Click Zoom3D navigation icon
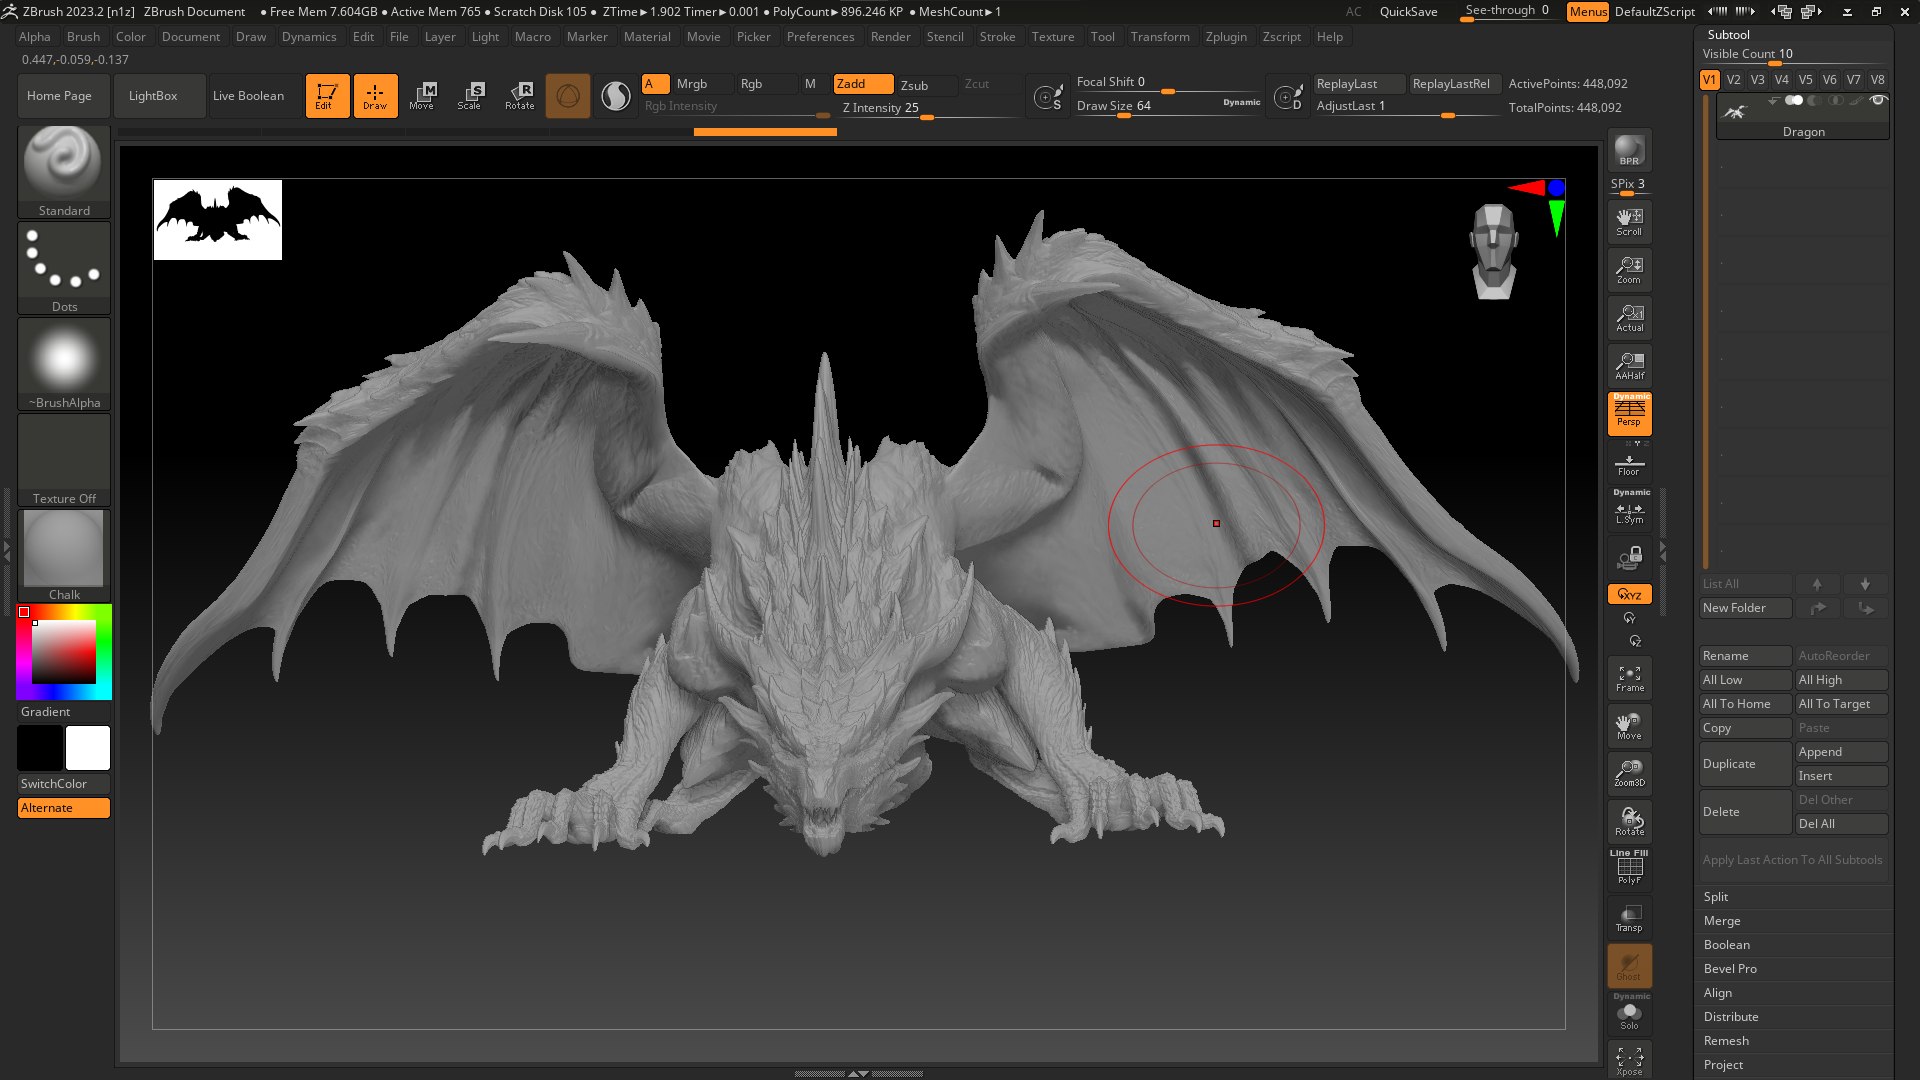 (1629, 774)
